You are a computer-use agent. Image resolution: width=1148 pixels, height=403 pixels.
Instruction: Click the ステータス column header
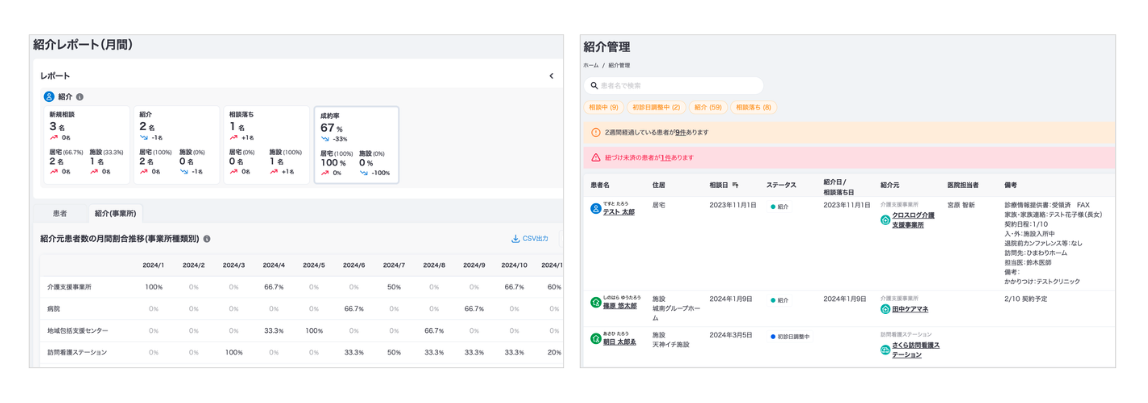[781, 185]
